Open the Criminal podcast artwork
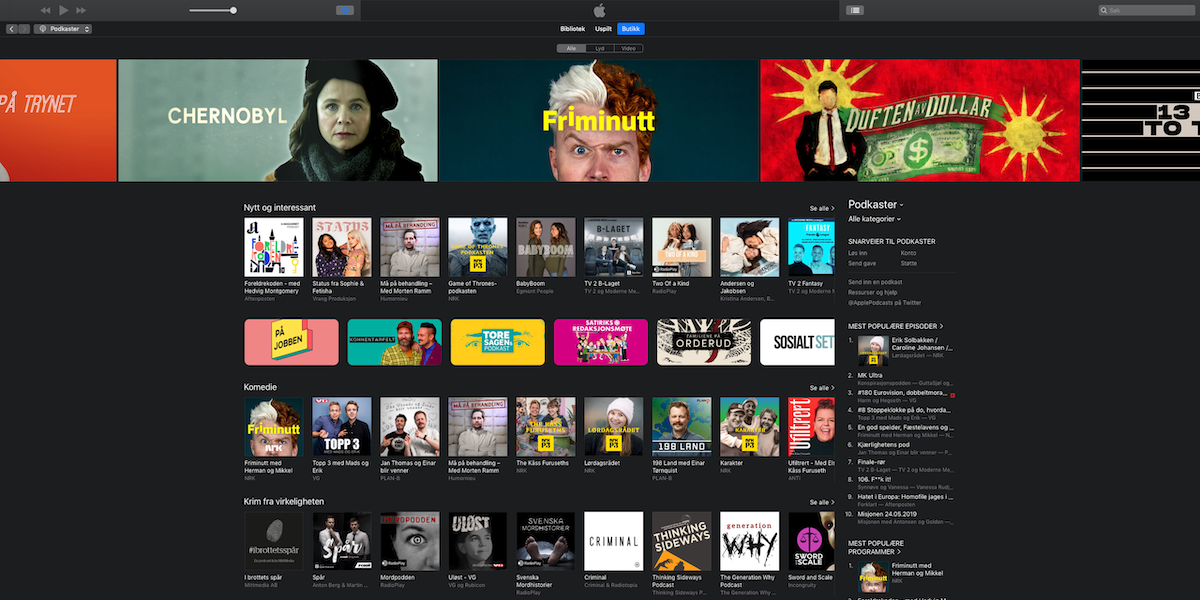Viewport: 1200px width, 600px height. point(613,541)
